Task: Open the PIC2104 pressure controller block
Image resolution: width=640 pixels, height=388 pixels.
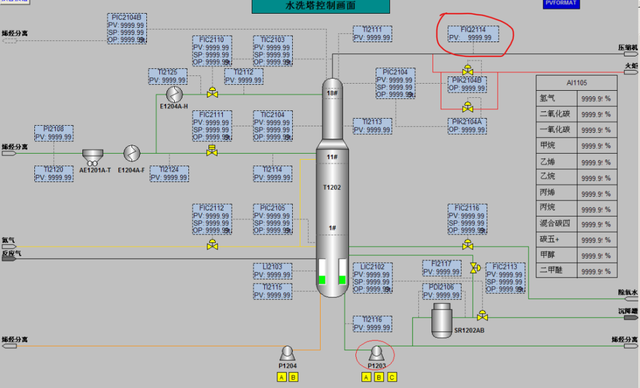Action: [395, 83]
